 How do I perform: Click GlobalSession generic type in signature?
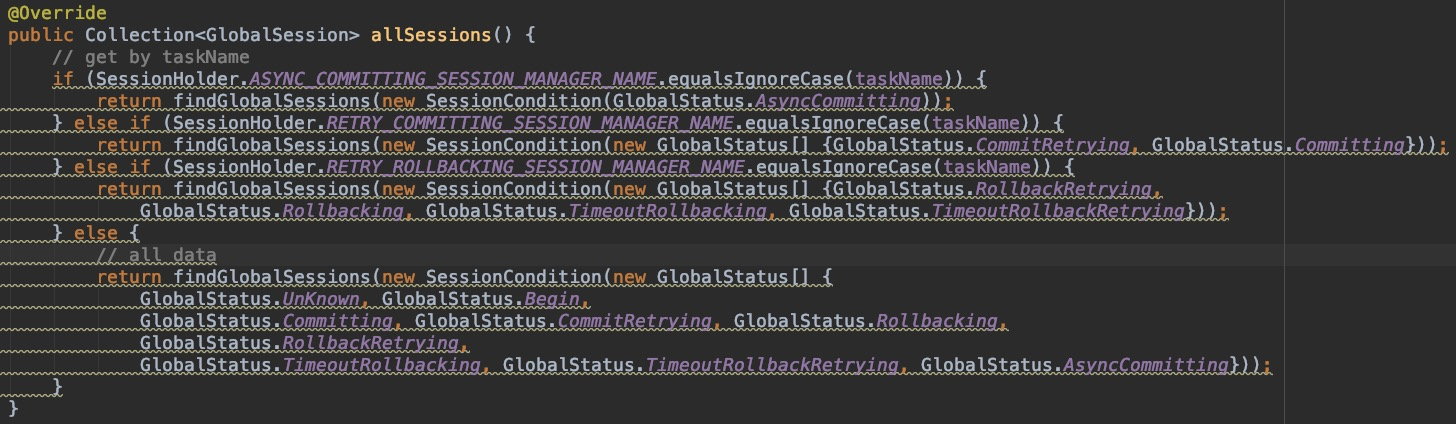(x=277, y=34)
